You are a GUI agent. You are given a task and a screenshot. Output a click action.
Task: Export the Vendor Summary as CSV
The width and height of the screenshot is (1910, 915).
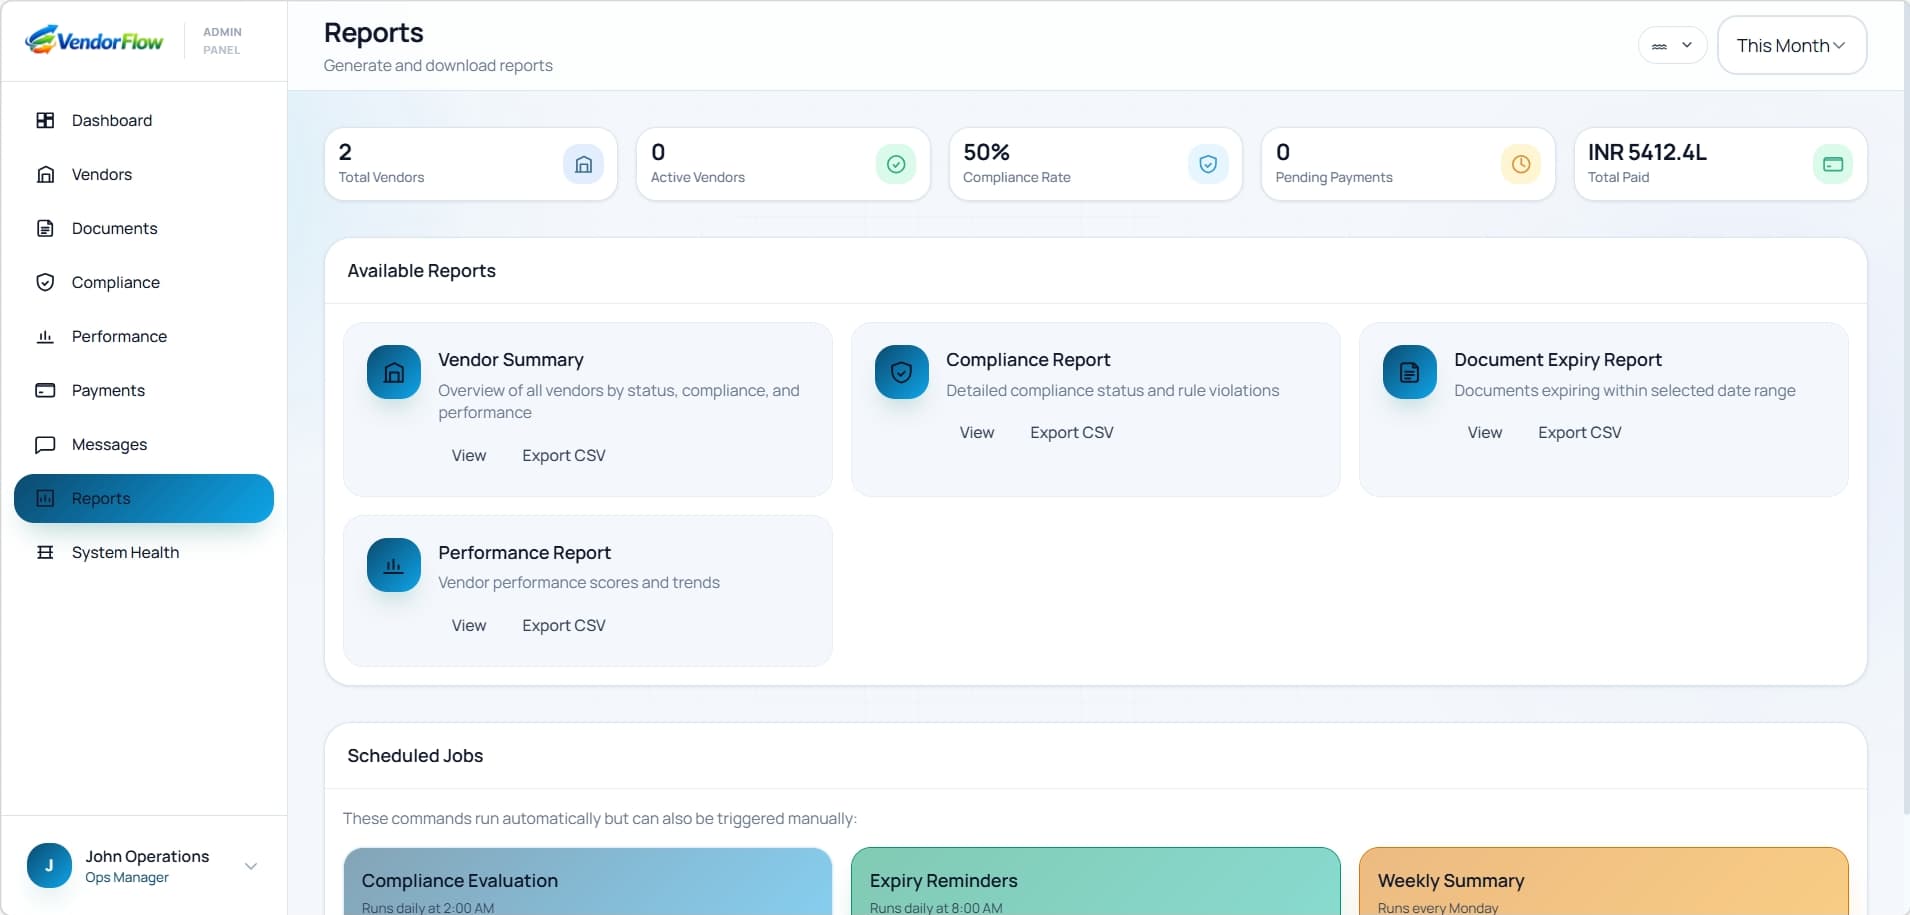563,455
